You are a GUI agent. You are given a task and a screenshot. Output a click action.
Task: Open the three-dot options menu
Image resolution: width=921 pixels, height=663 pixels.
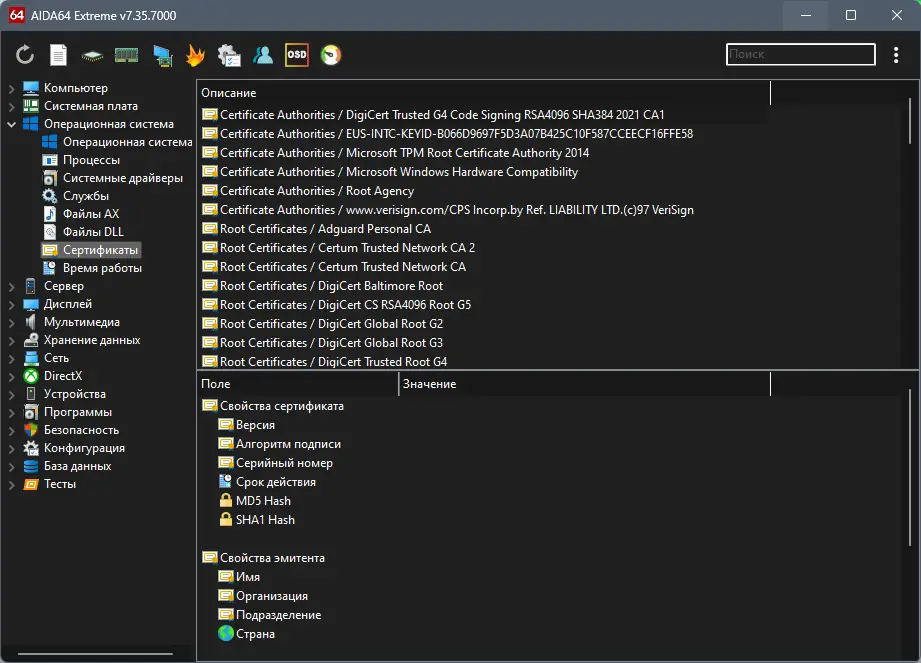click(896, 55)
